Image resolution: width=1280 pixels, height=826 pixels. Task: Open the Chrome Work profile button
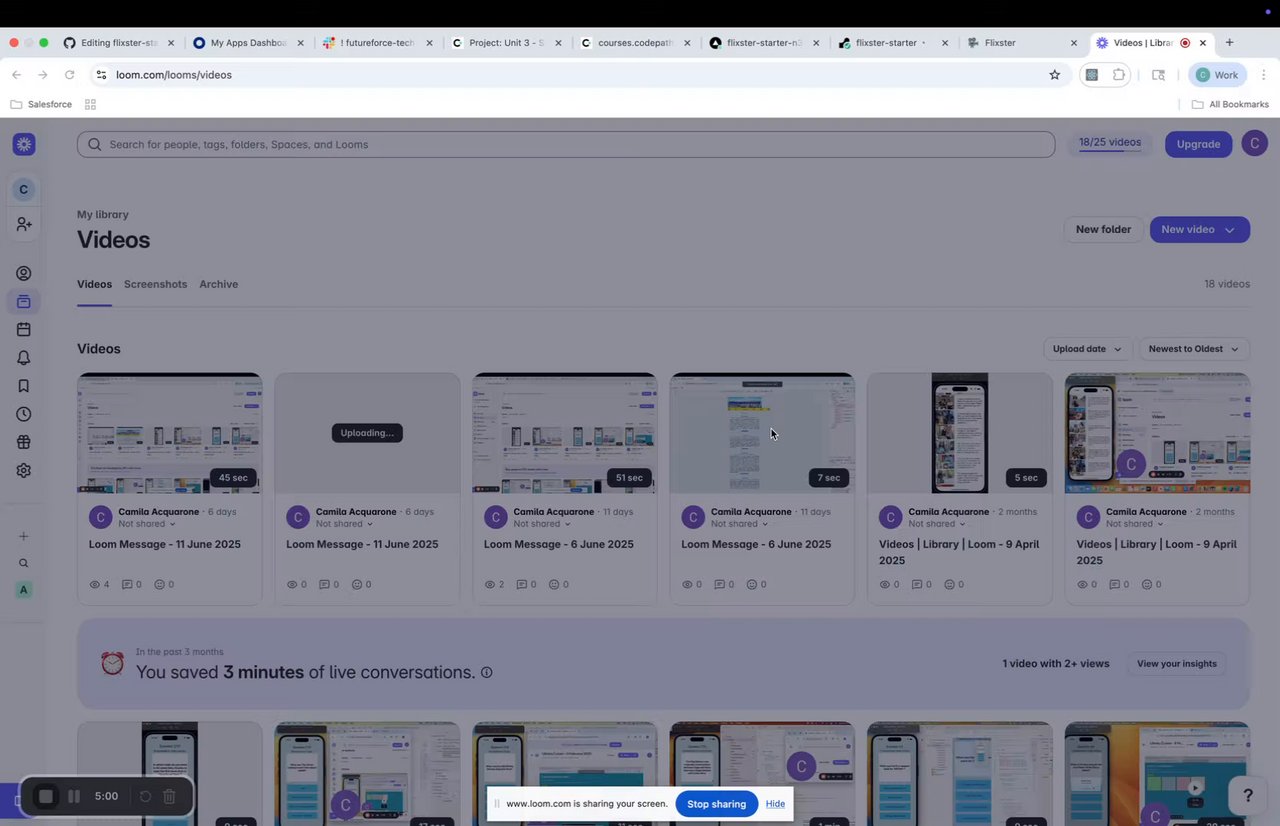pyautogui.click(x=1216, y=75)
